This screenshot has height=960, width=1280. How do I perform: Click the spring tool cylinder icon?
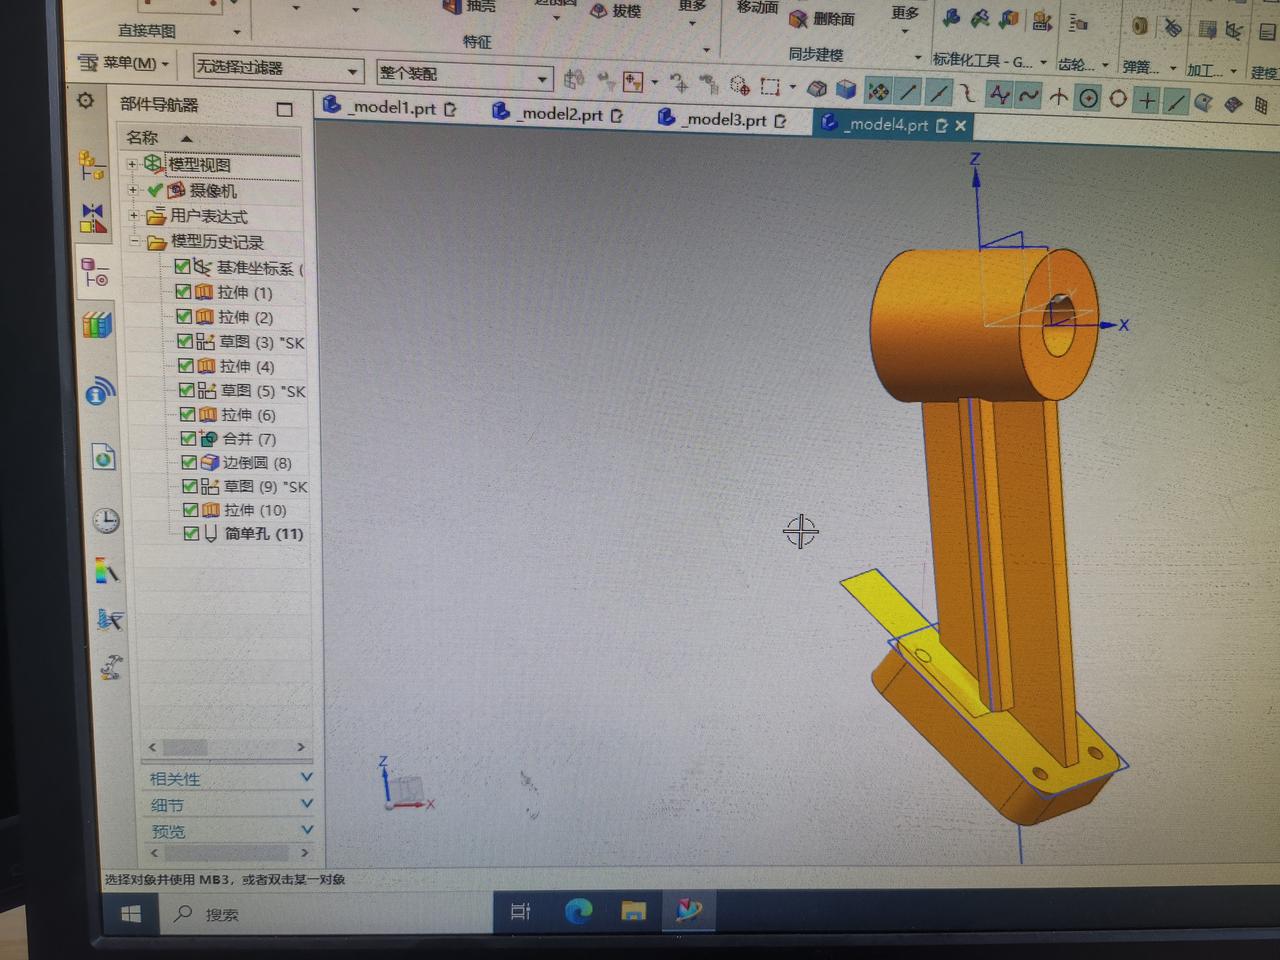(1139, 28)
